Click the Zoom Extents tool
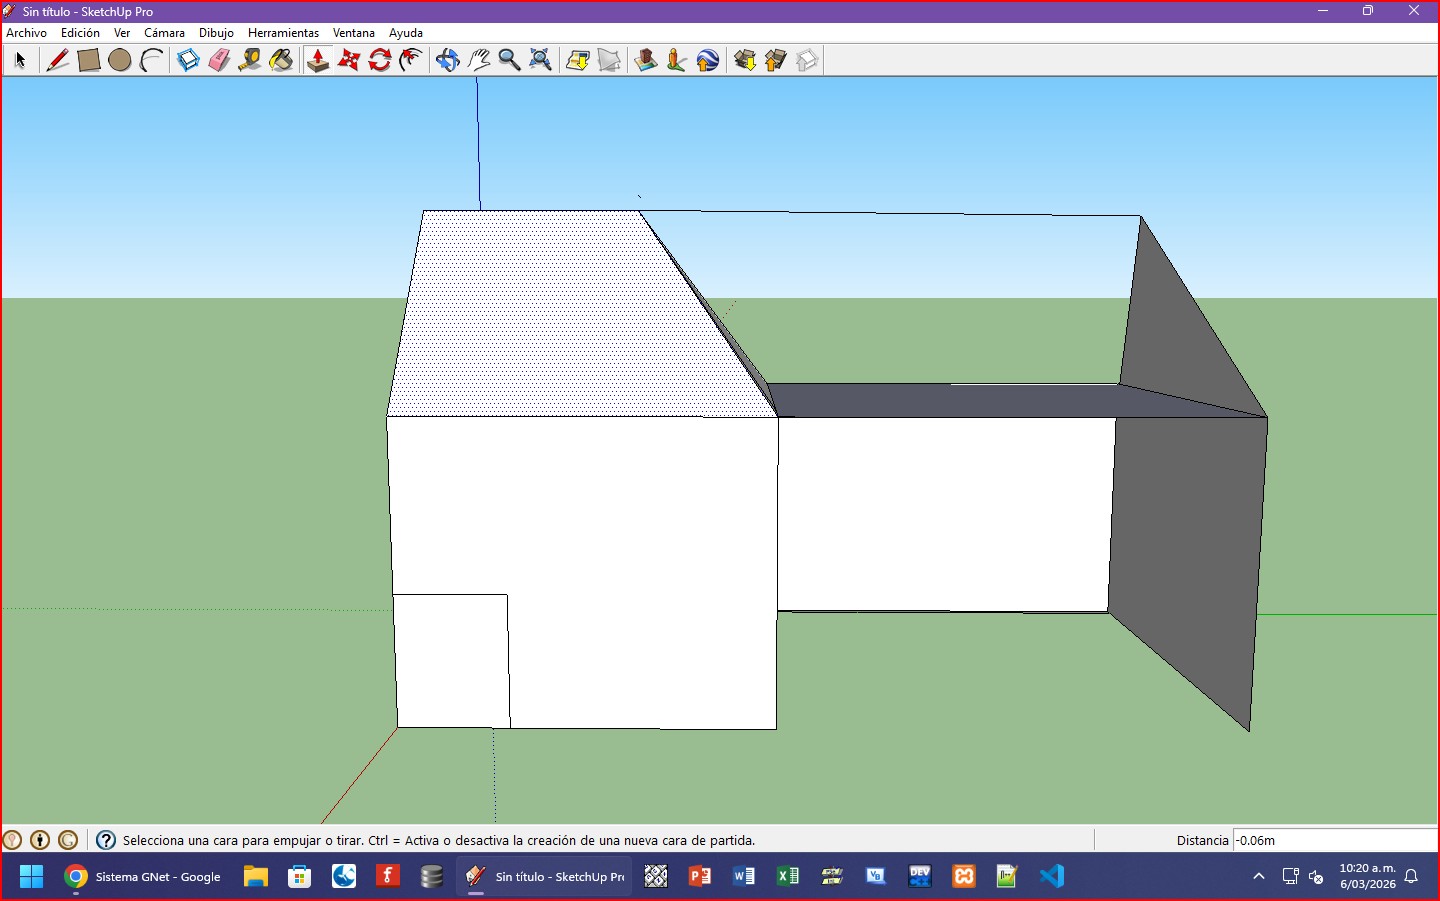The height and width of the screenshot is (901, 1440). tap(541, 61)
